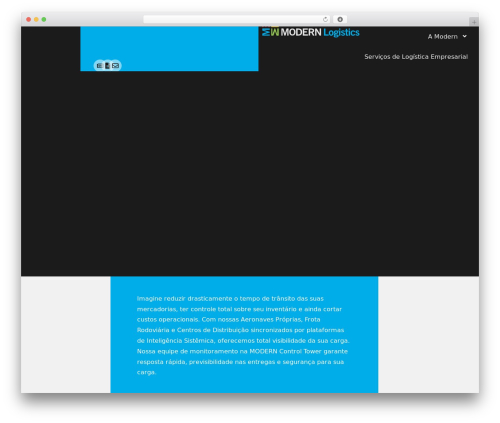Click the green MW emblem in logo
Image resolution: width=500 pixels, height=423 pixels.
tap(270, 32)
